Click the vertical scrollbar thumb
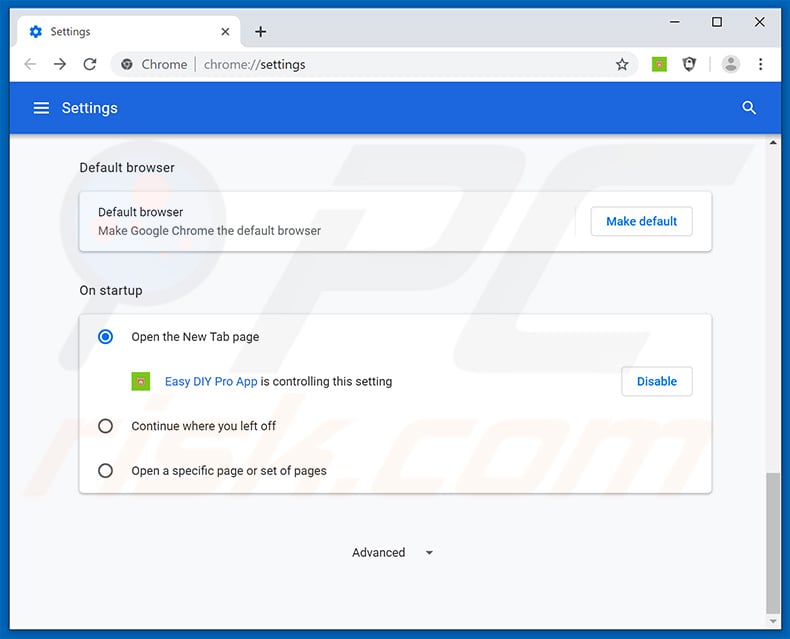Viewport: 790px width, 639px height. [773, 543]
